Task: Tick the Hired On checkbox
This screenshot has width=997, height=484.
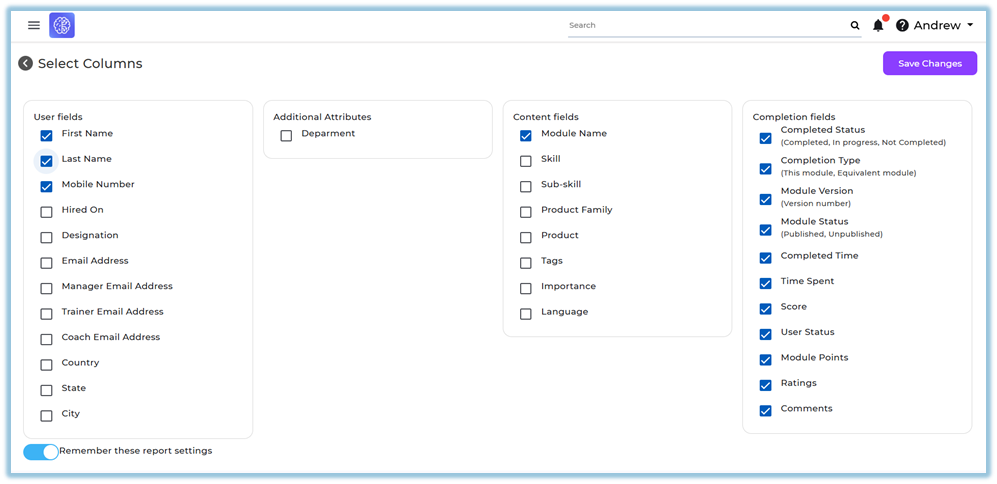Action: coord(46,212)
